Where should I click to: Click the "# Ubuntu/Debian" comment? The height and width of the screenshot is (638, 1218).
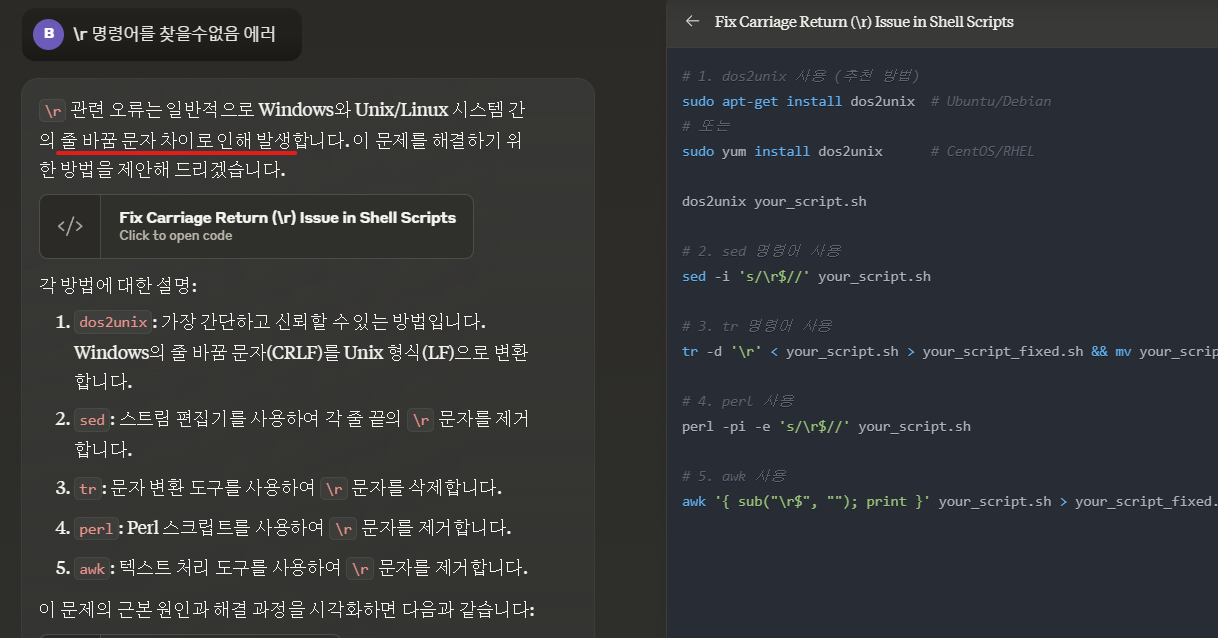click(x=991, y=101)
